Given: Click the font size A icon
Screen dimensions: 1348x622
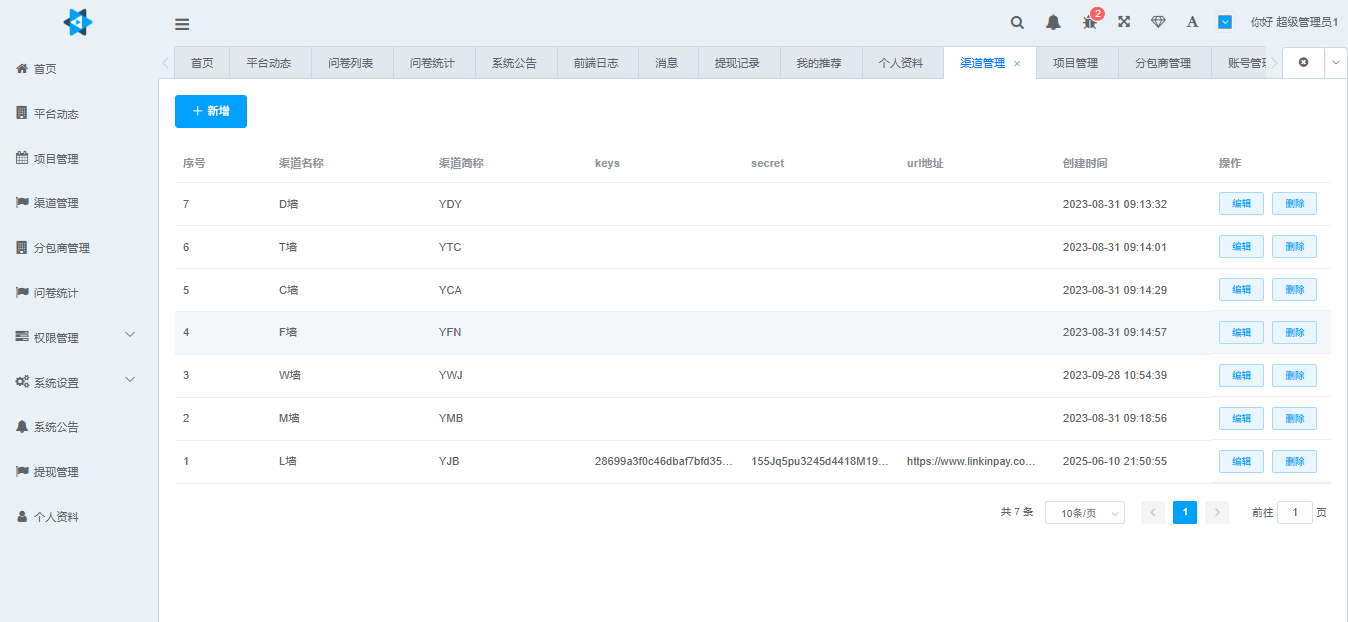Looking at the screenshot, I should 1191,22.
